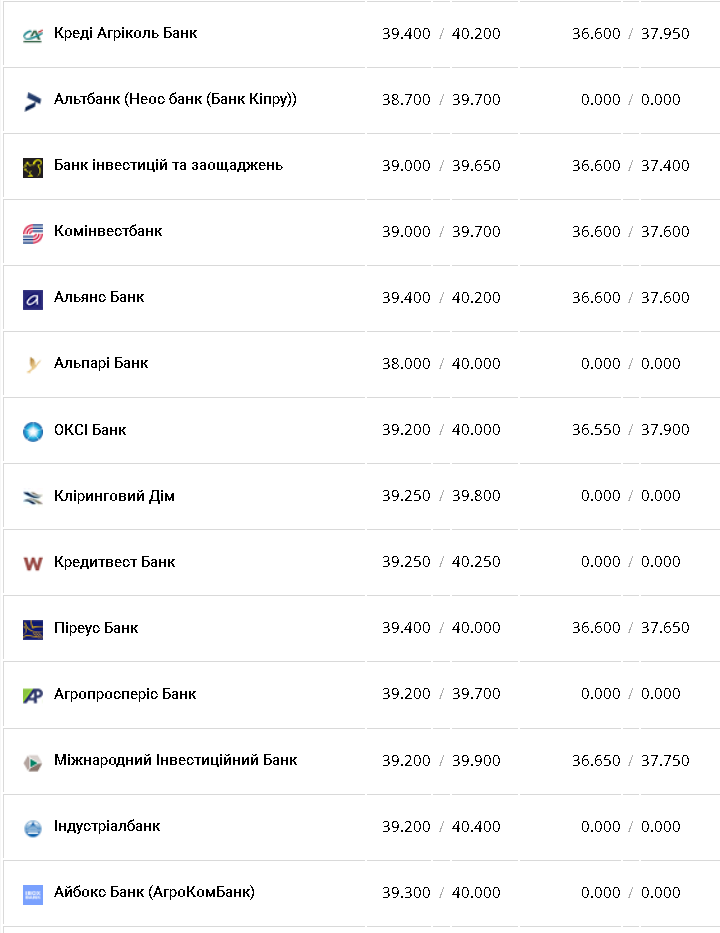The height and width of the screenshot is (933, 720).
Task: Click the Агропросперіс Банк logo icon
Action: click(33, 695)
